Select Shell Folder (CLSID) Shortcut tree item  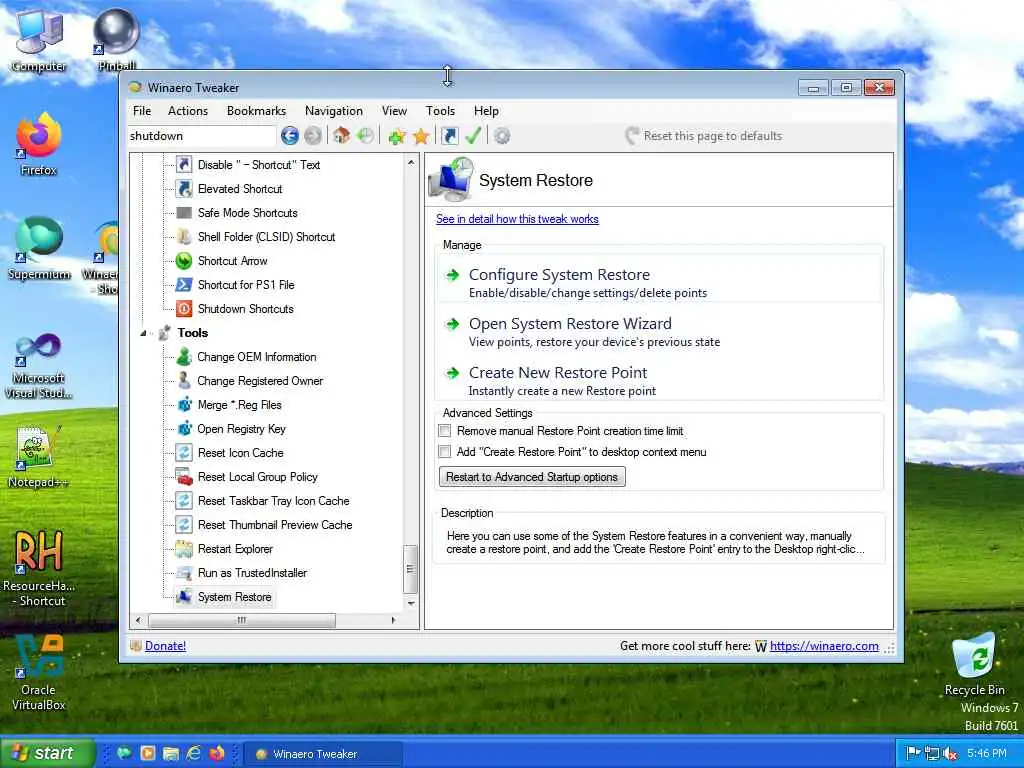[266, 237]
